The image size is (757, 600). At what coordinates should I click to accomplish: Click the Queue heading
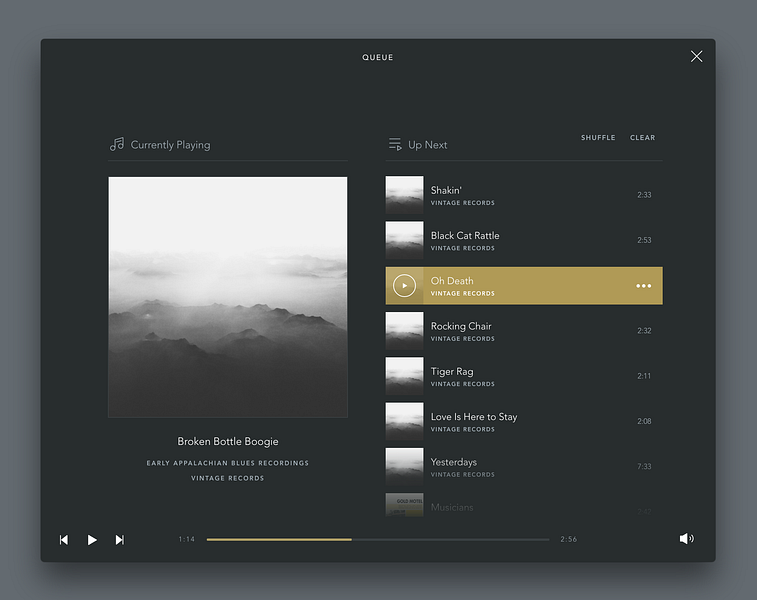click(x=378, y=57)
